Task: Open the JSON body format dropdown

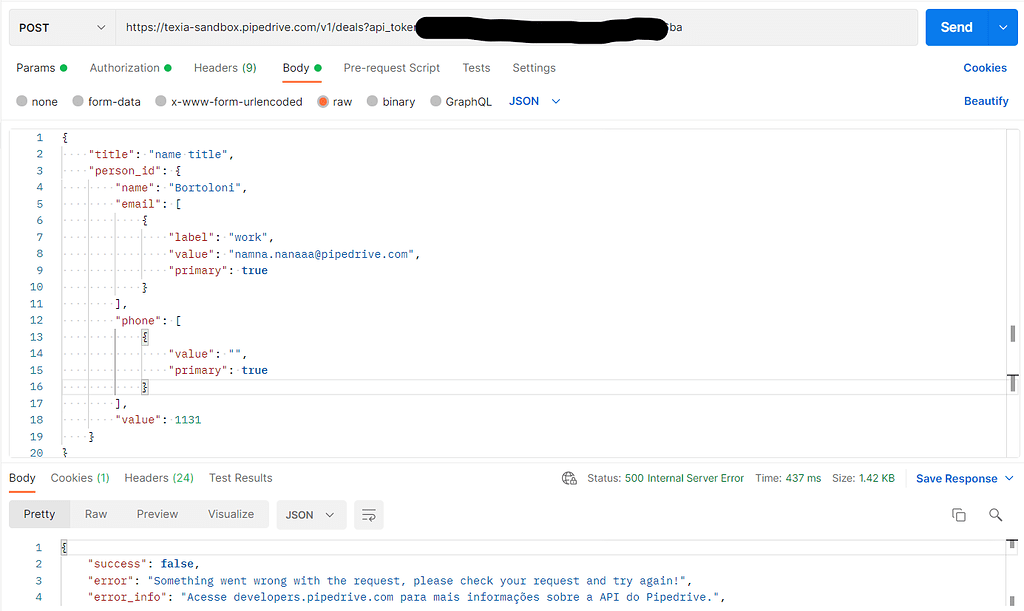Action: pos(534,101)
